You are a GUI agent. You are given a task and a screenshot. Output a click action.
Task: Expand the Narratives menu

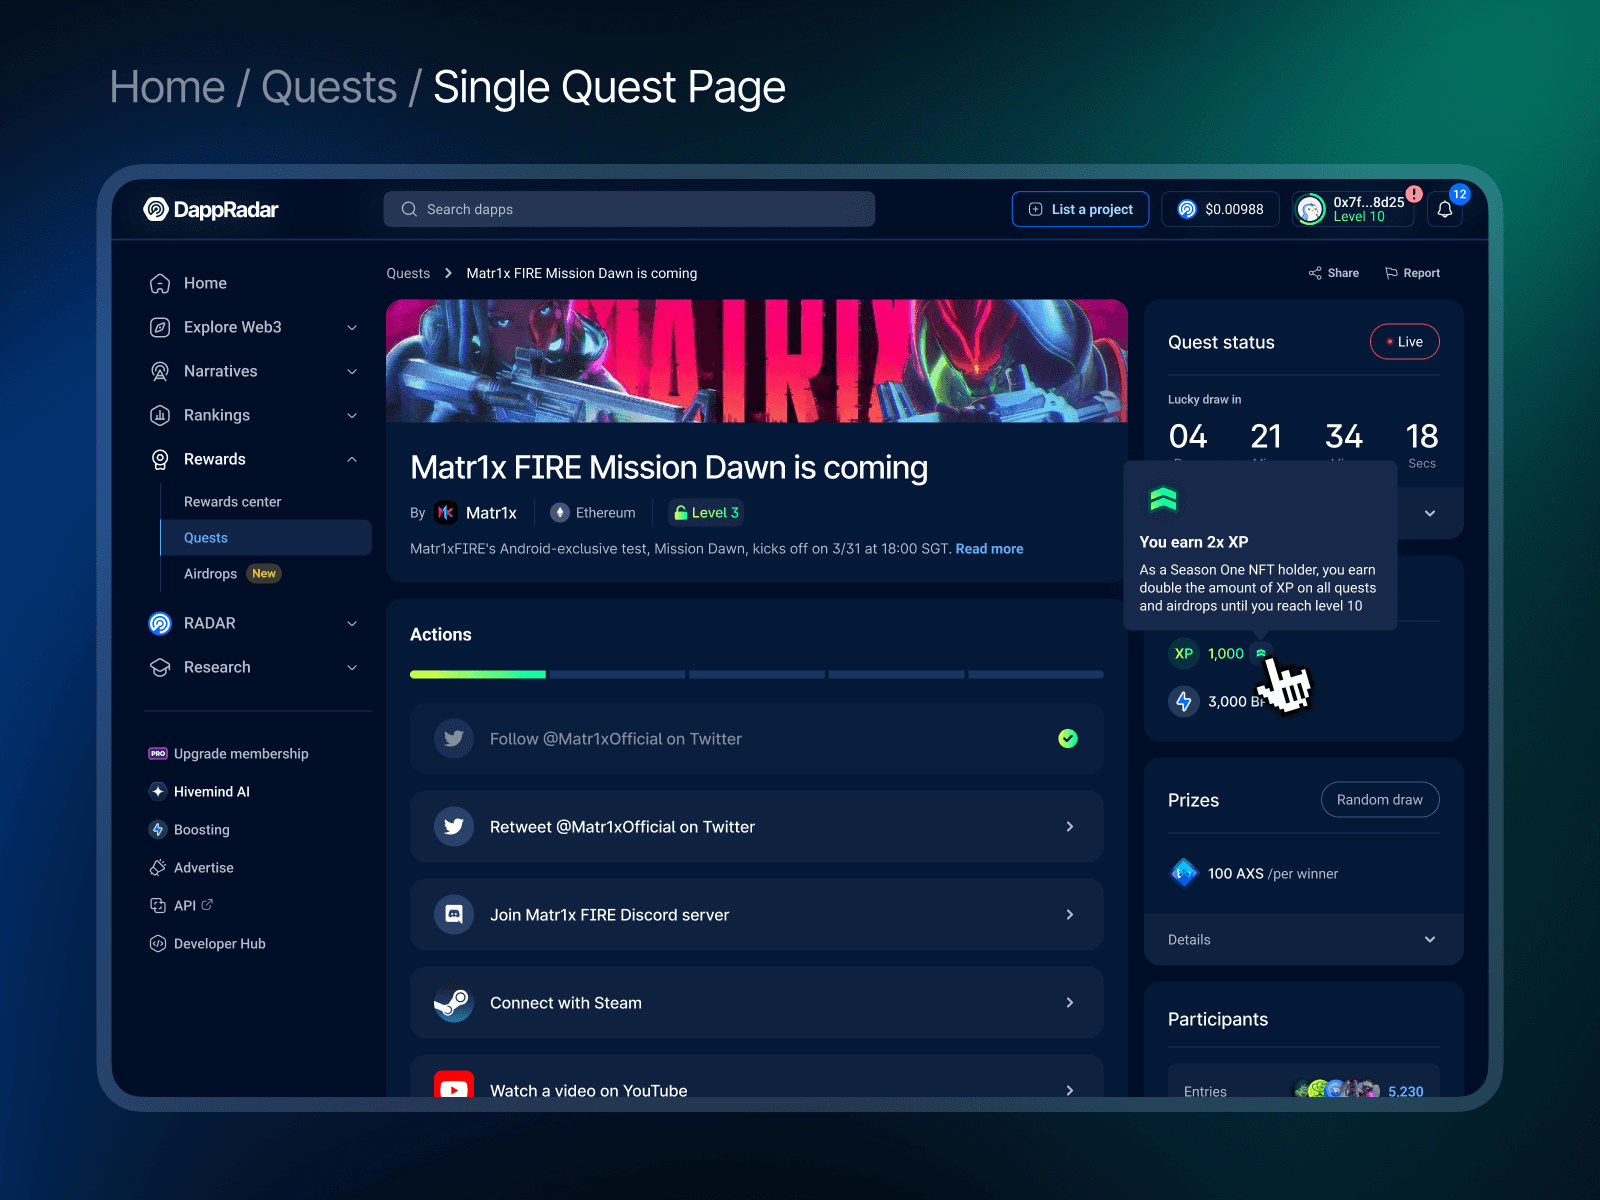(x=352, y=371)
